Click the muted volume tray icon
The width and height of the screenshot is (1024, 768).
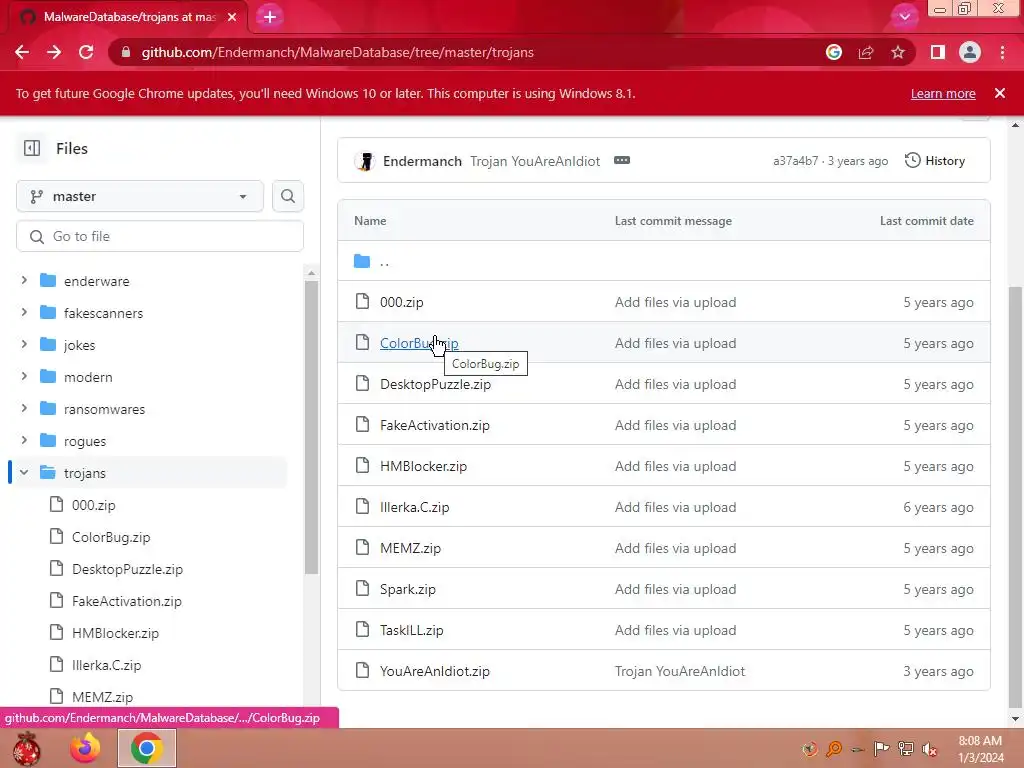click(x=930, y=749)
